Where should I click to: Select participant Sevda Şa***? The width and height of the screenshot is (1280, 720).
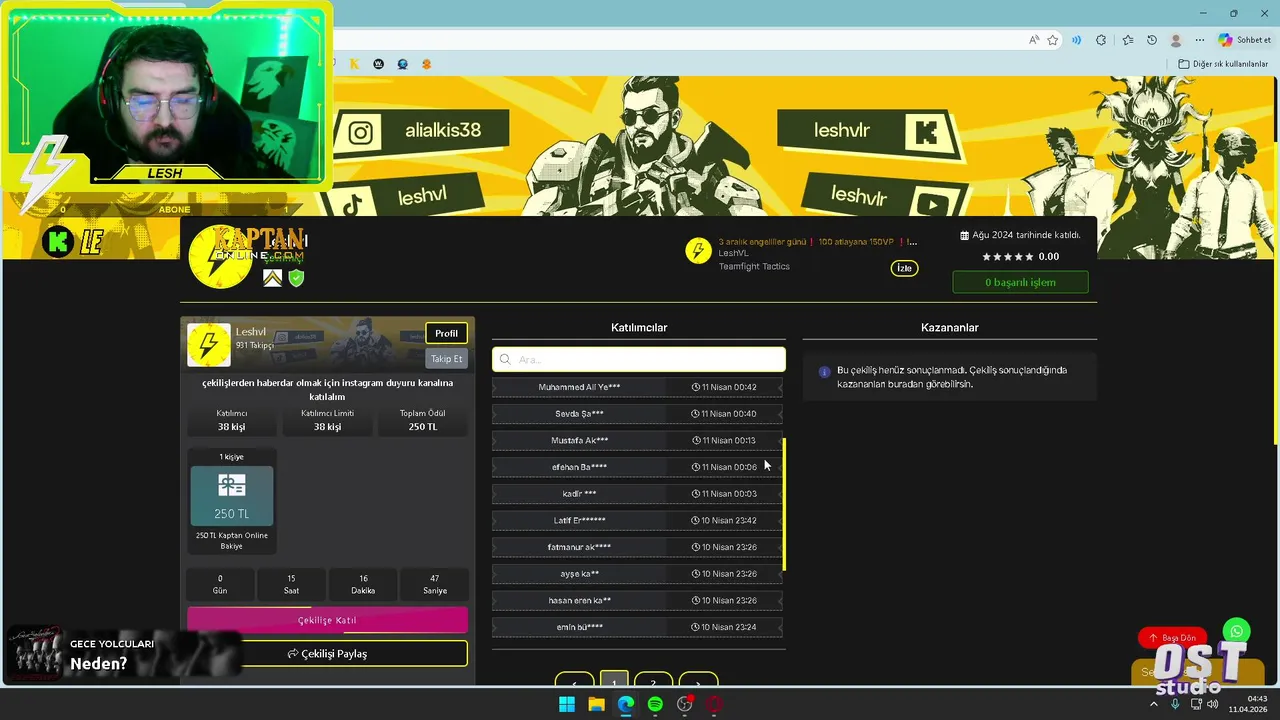pos(637,413)
